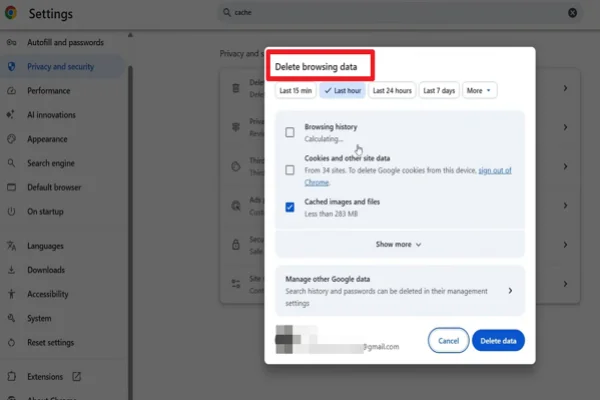Select the Last 7 days time range

pyautogui.click(x=439, y=91)
